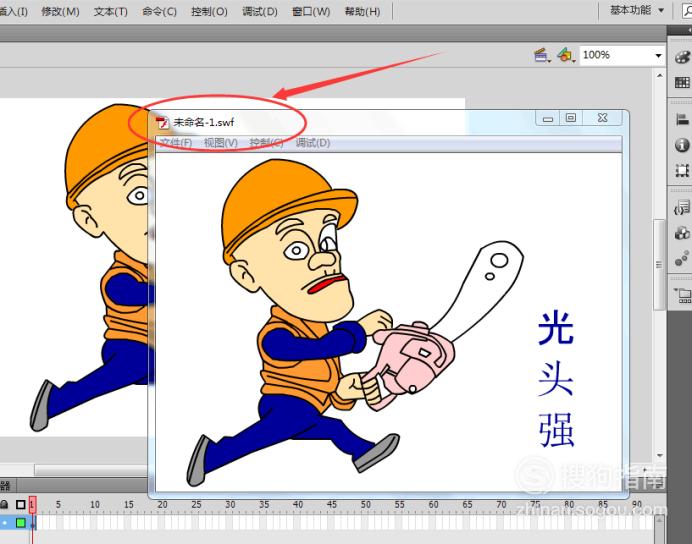Open the Code Snippets panel icon
The height and width of the screenshot is (544, 692).
click(682, 207)
